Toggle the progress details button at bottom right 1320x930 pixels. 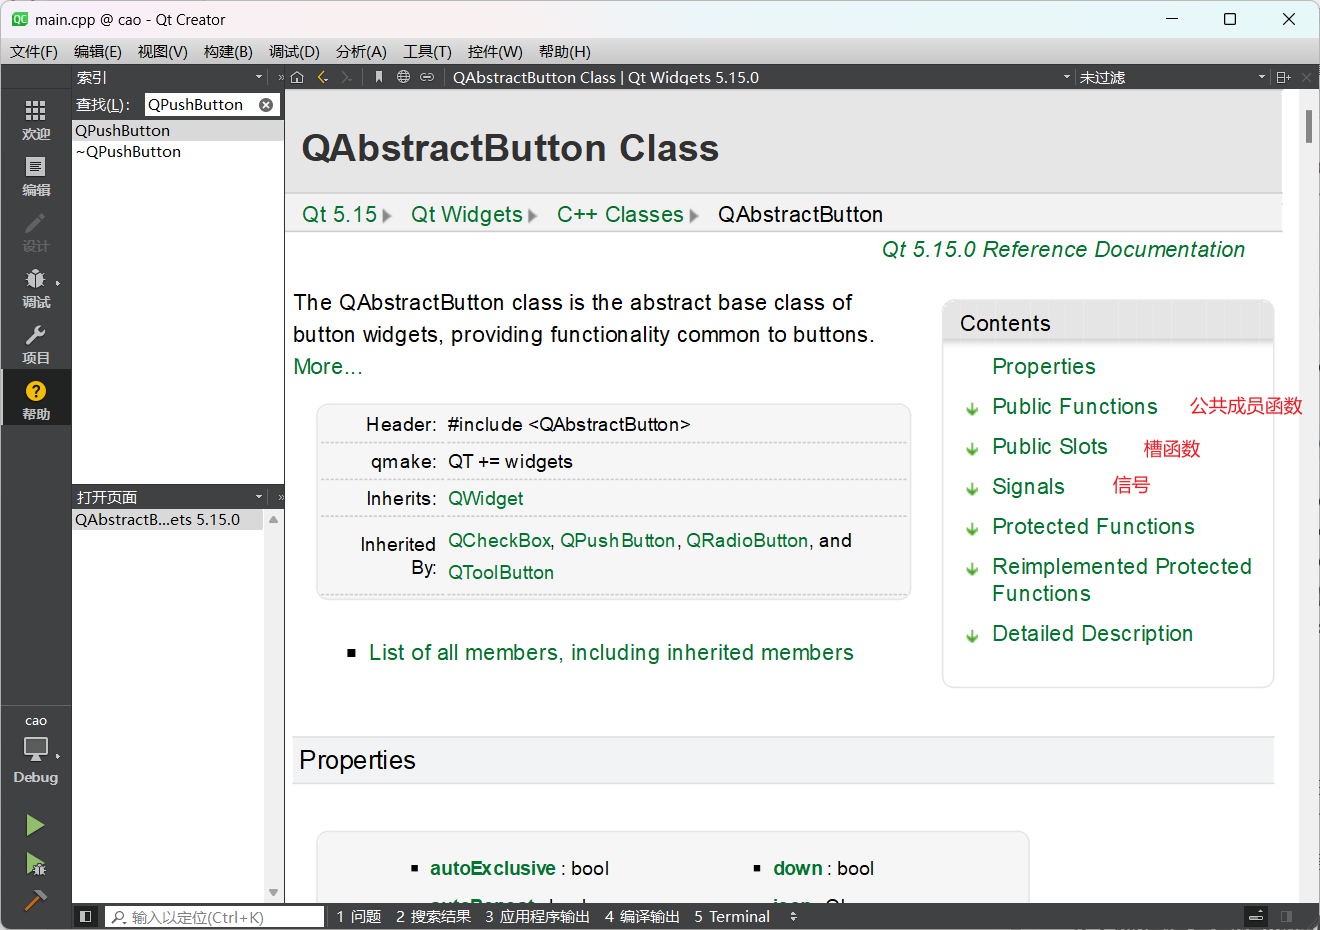(1256, 916)
